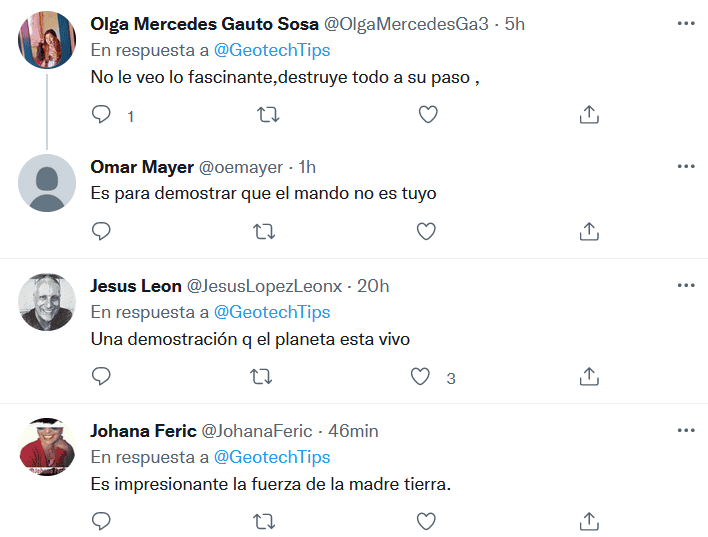Open more options on Omar Mayer's tweet

(x=685, y=166)
